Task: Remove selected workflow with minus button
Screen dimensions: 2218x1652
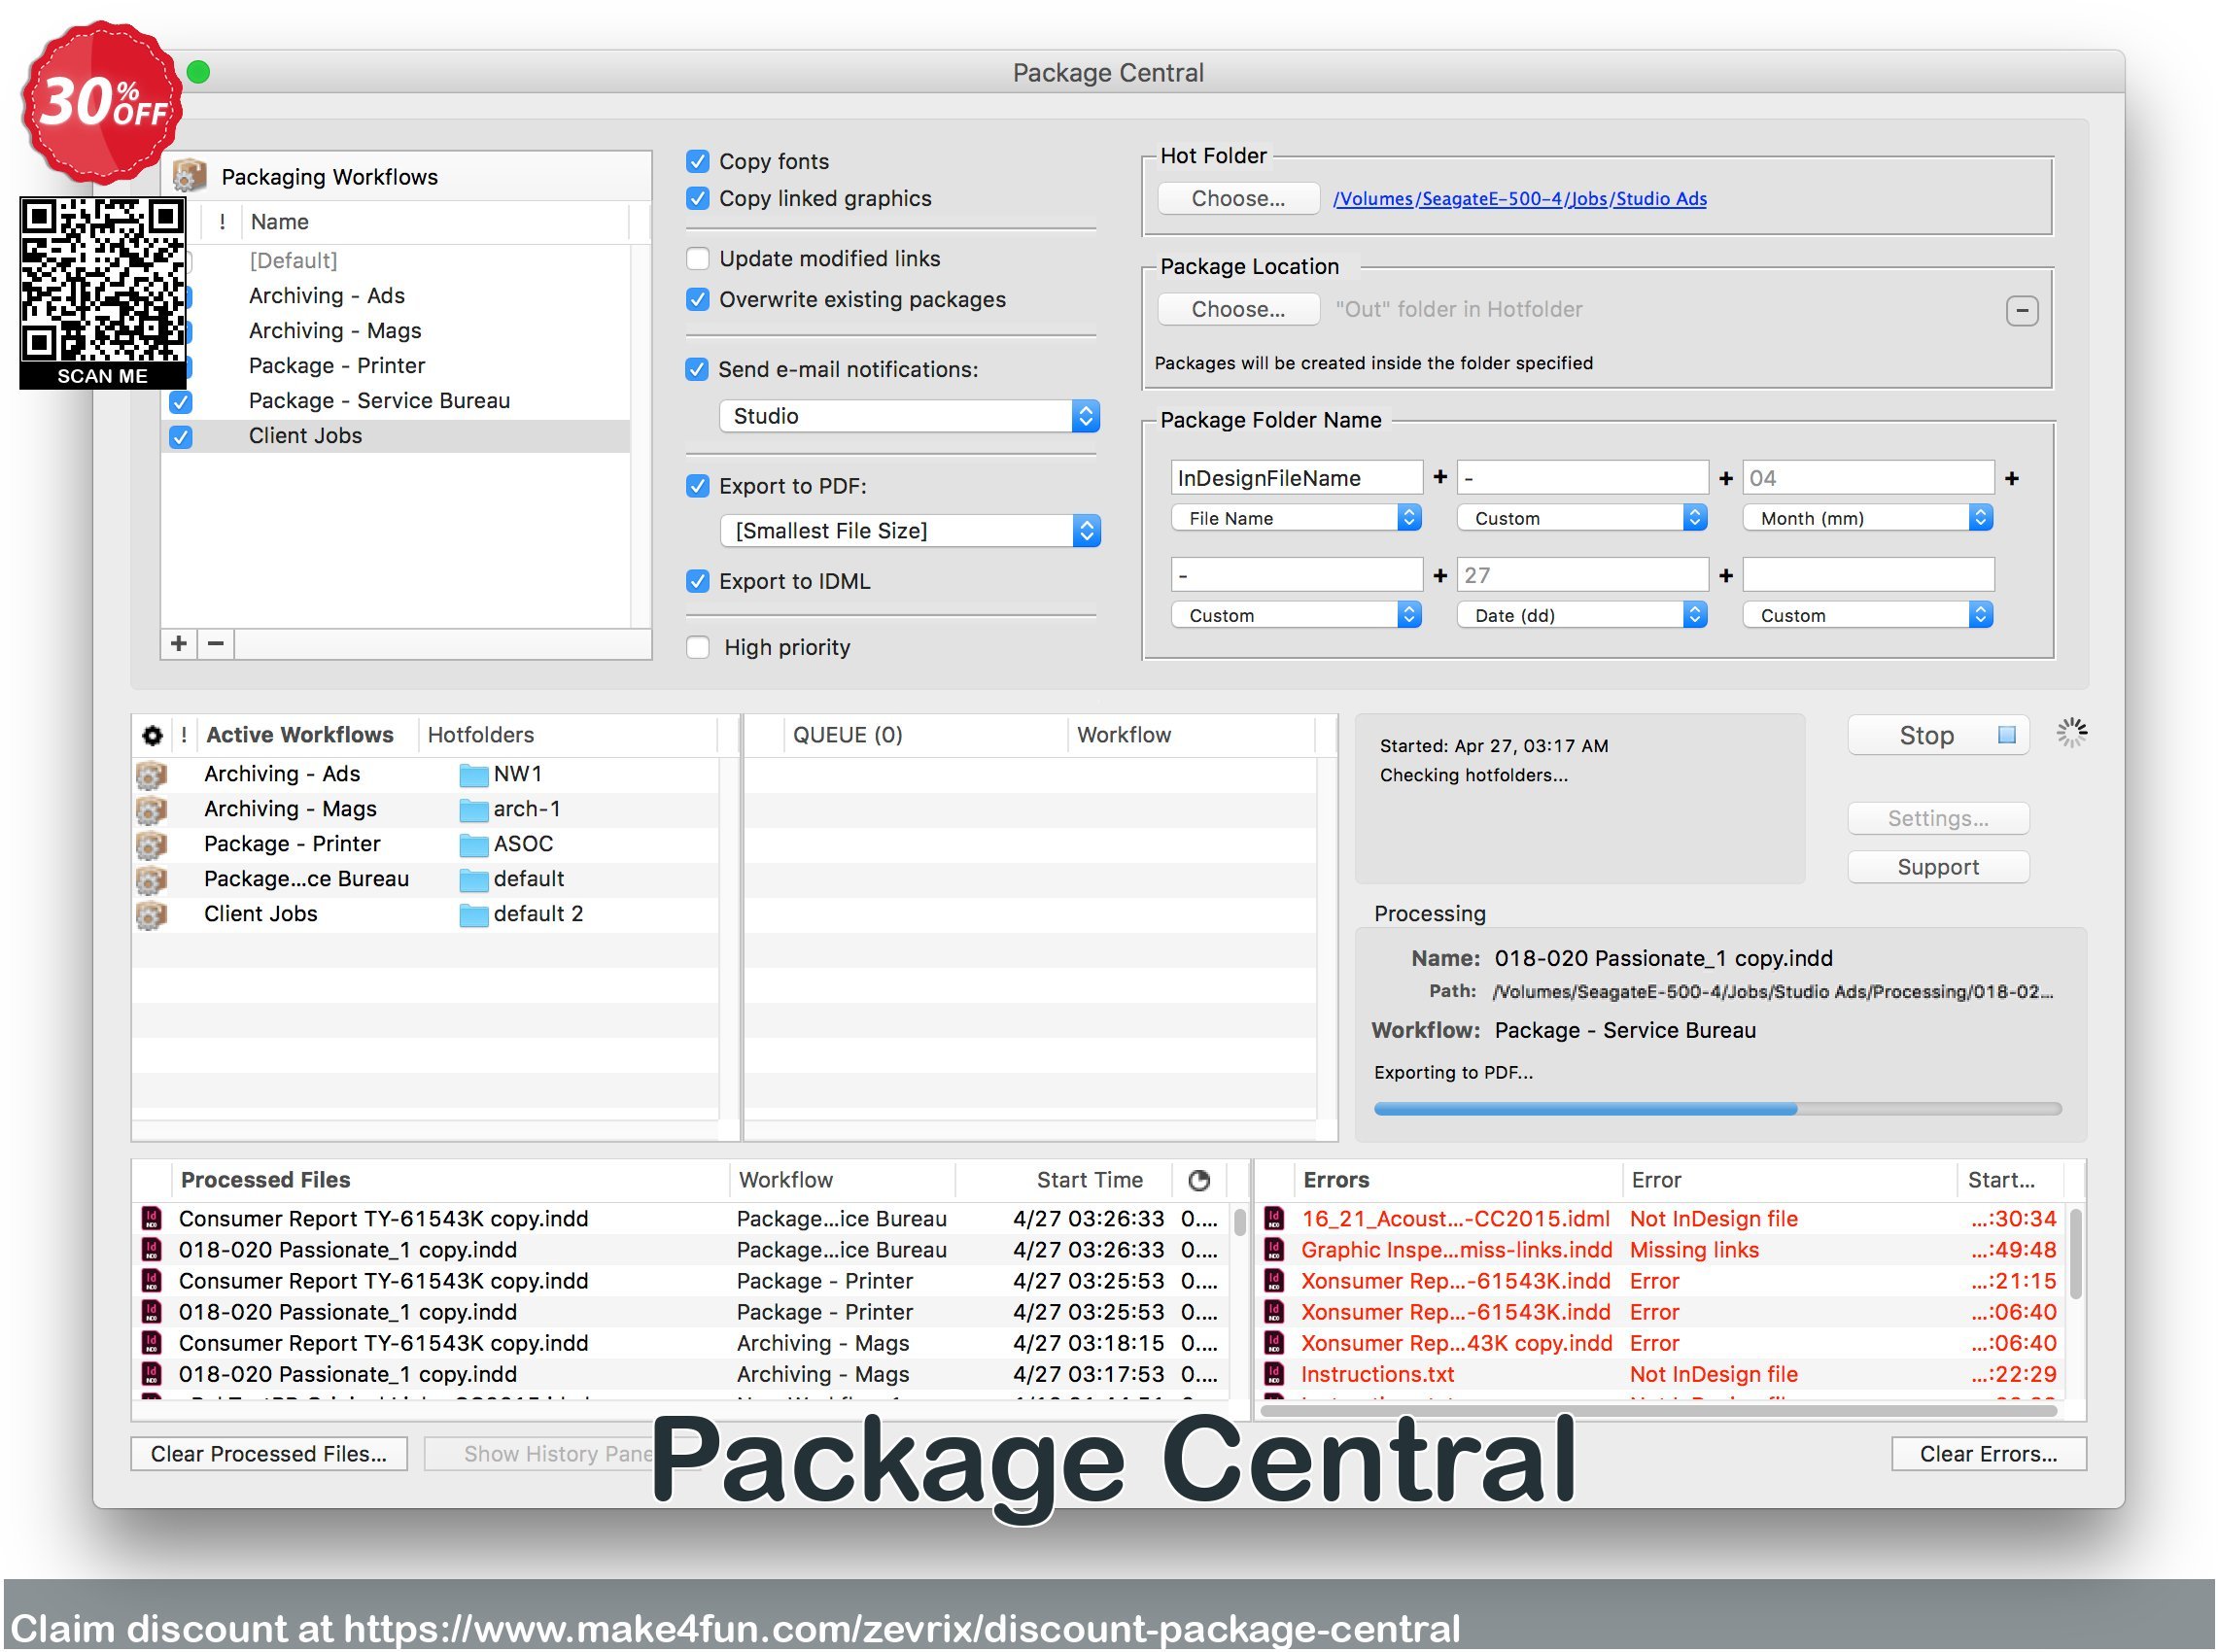Action: (x=216, y=644)
